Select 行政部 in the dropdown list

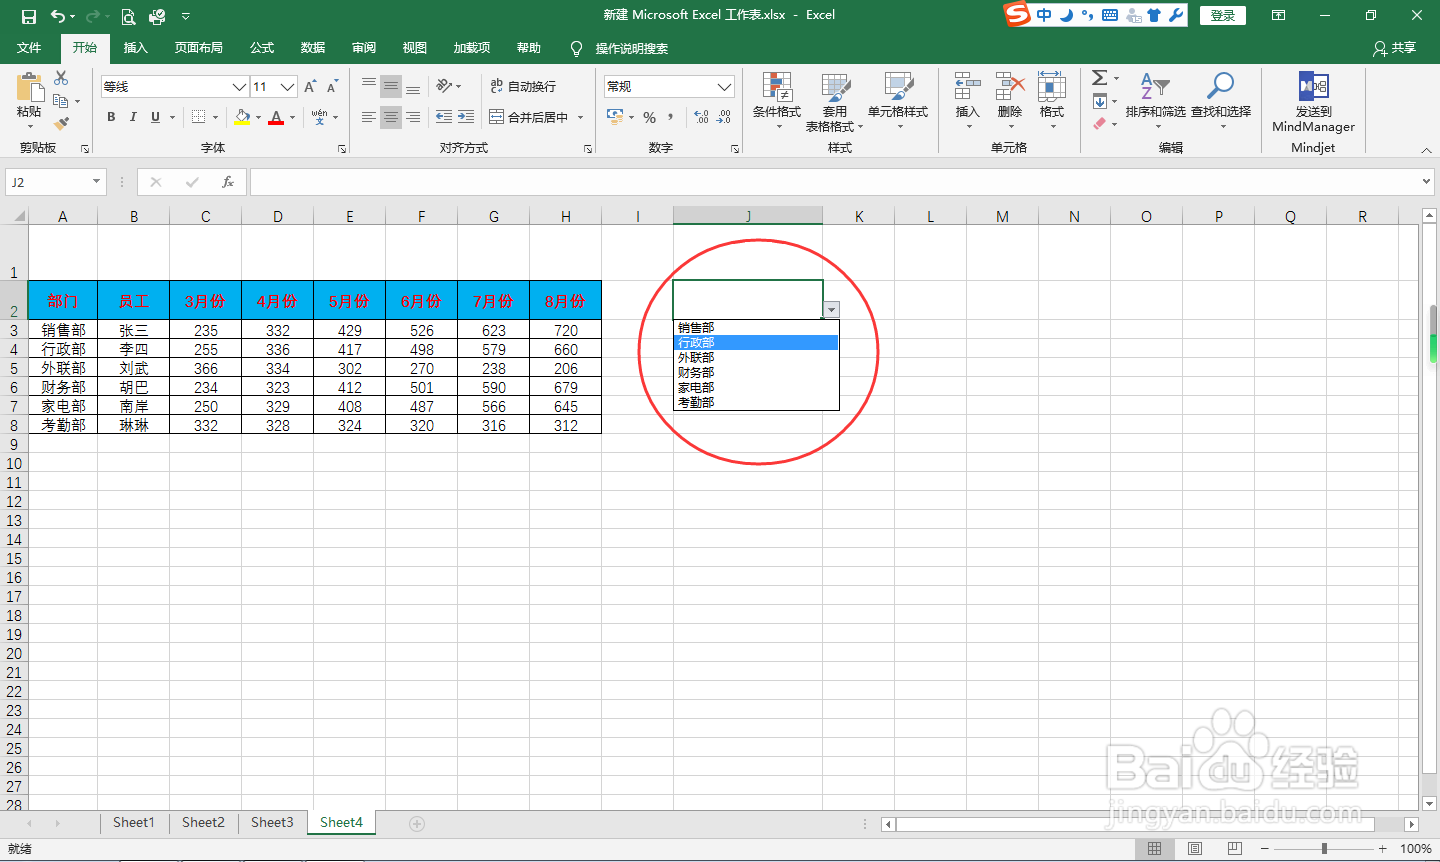point(756,342)
